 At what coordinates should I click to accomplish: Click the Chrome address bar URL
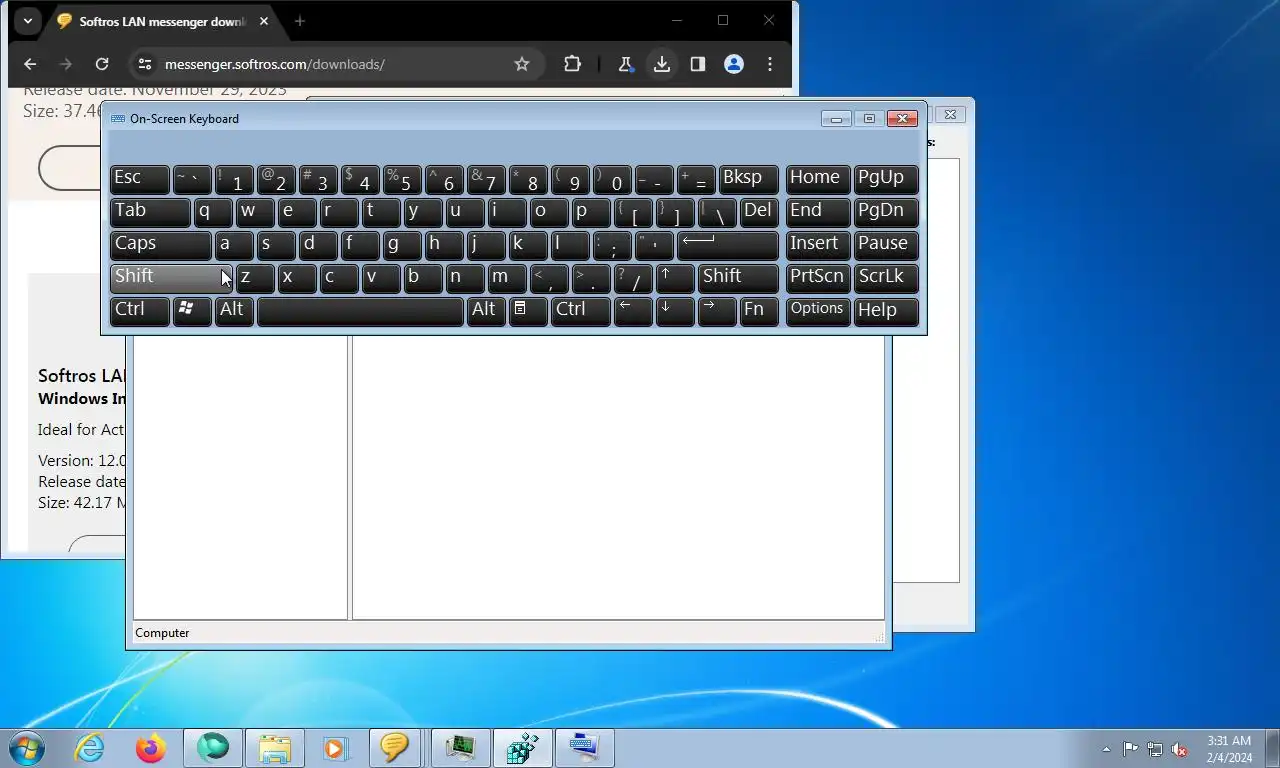click(x=275, y=64)
